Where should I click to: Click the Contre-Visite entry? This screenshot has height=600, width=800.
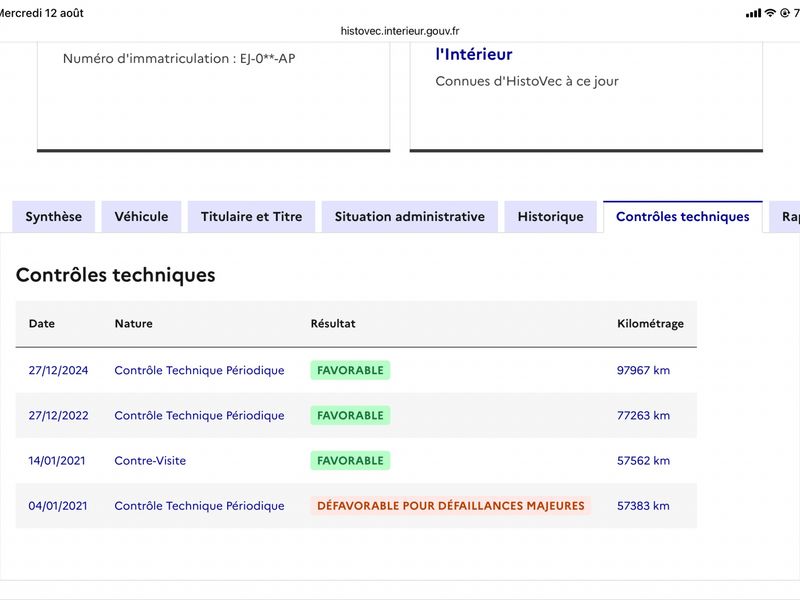[x=150, y=461]
